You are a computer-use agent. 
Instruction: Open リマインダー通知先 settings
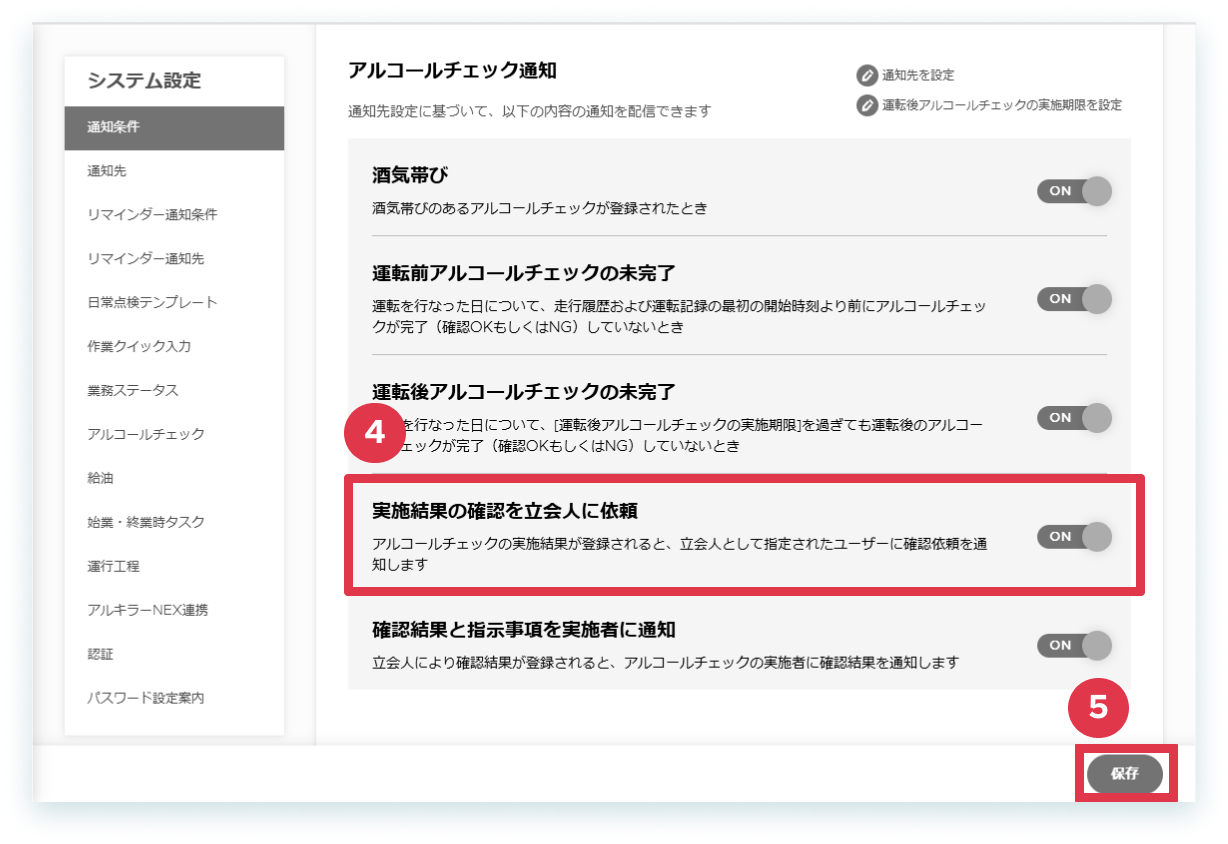[174, 259]
